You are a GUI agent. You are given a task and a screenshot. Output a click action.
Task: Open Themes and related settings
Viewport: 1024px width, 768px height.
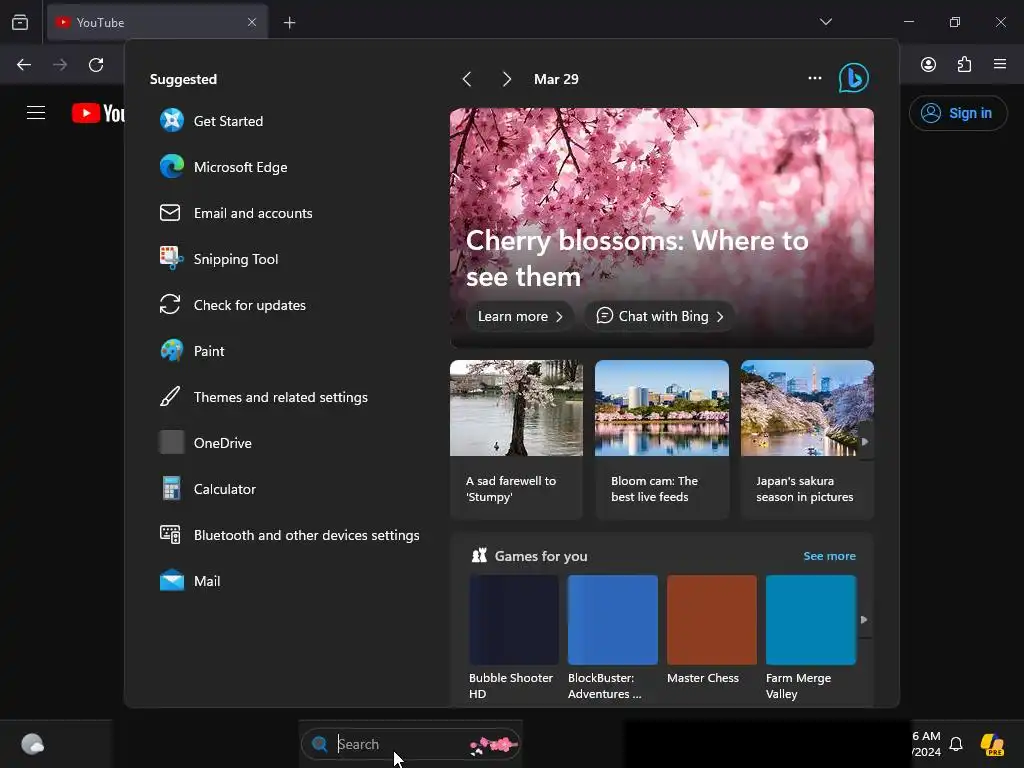point(264,397)
